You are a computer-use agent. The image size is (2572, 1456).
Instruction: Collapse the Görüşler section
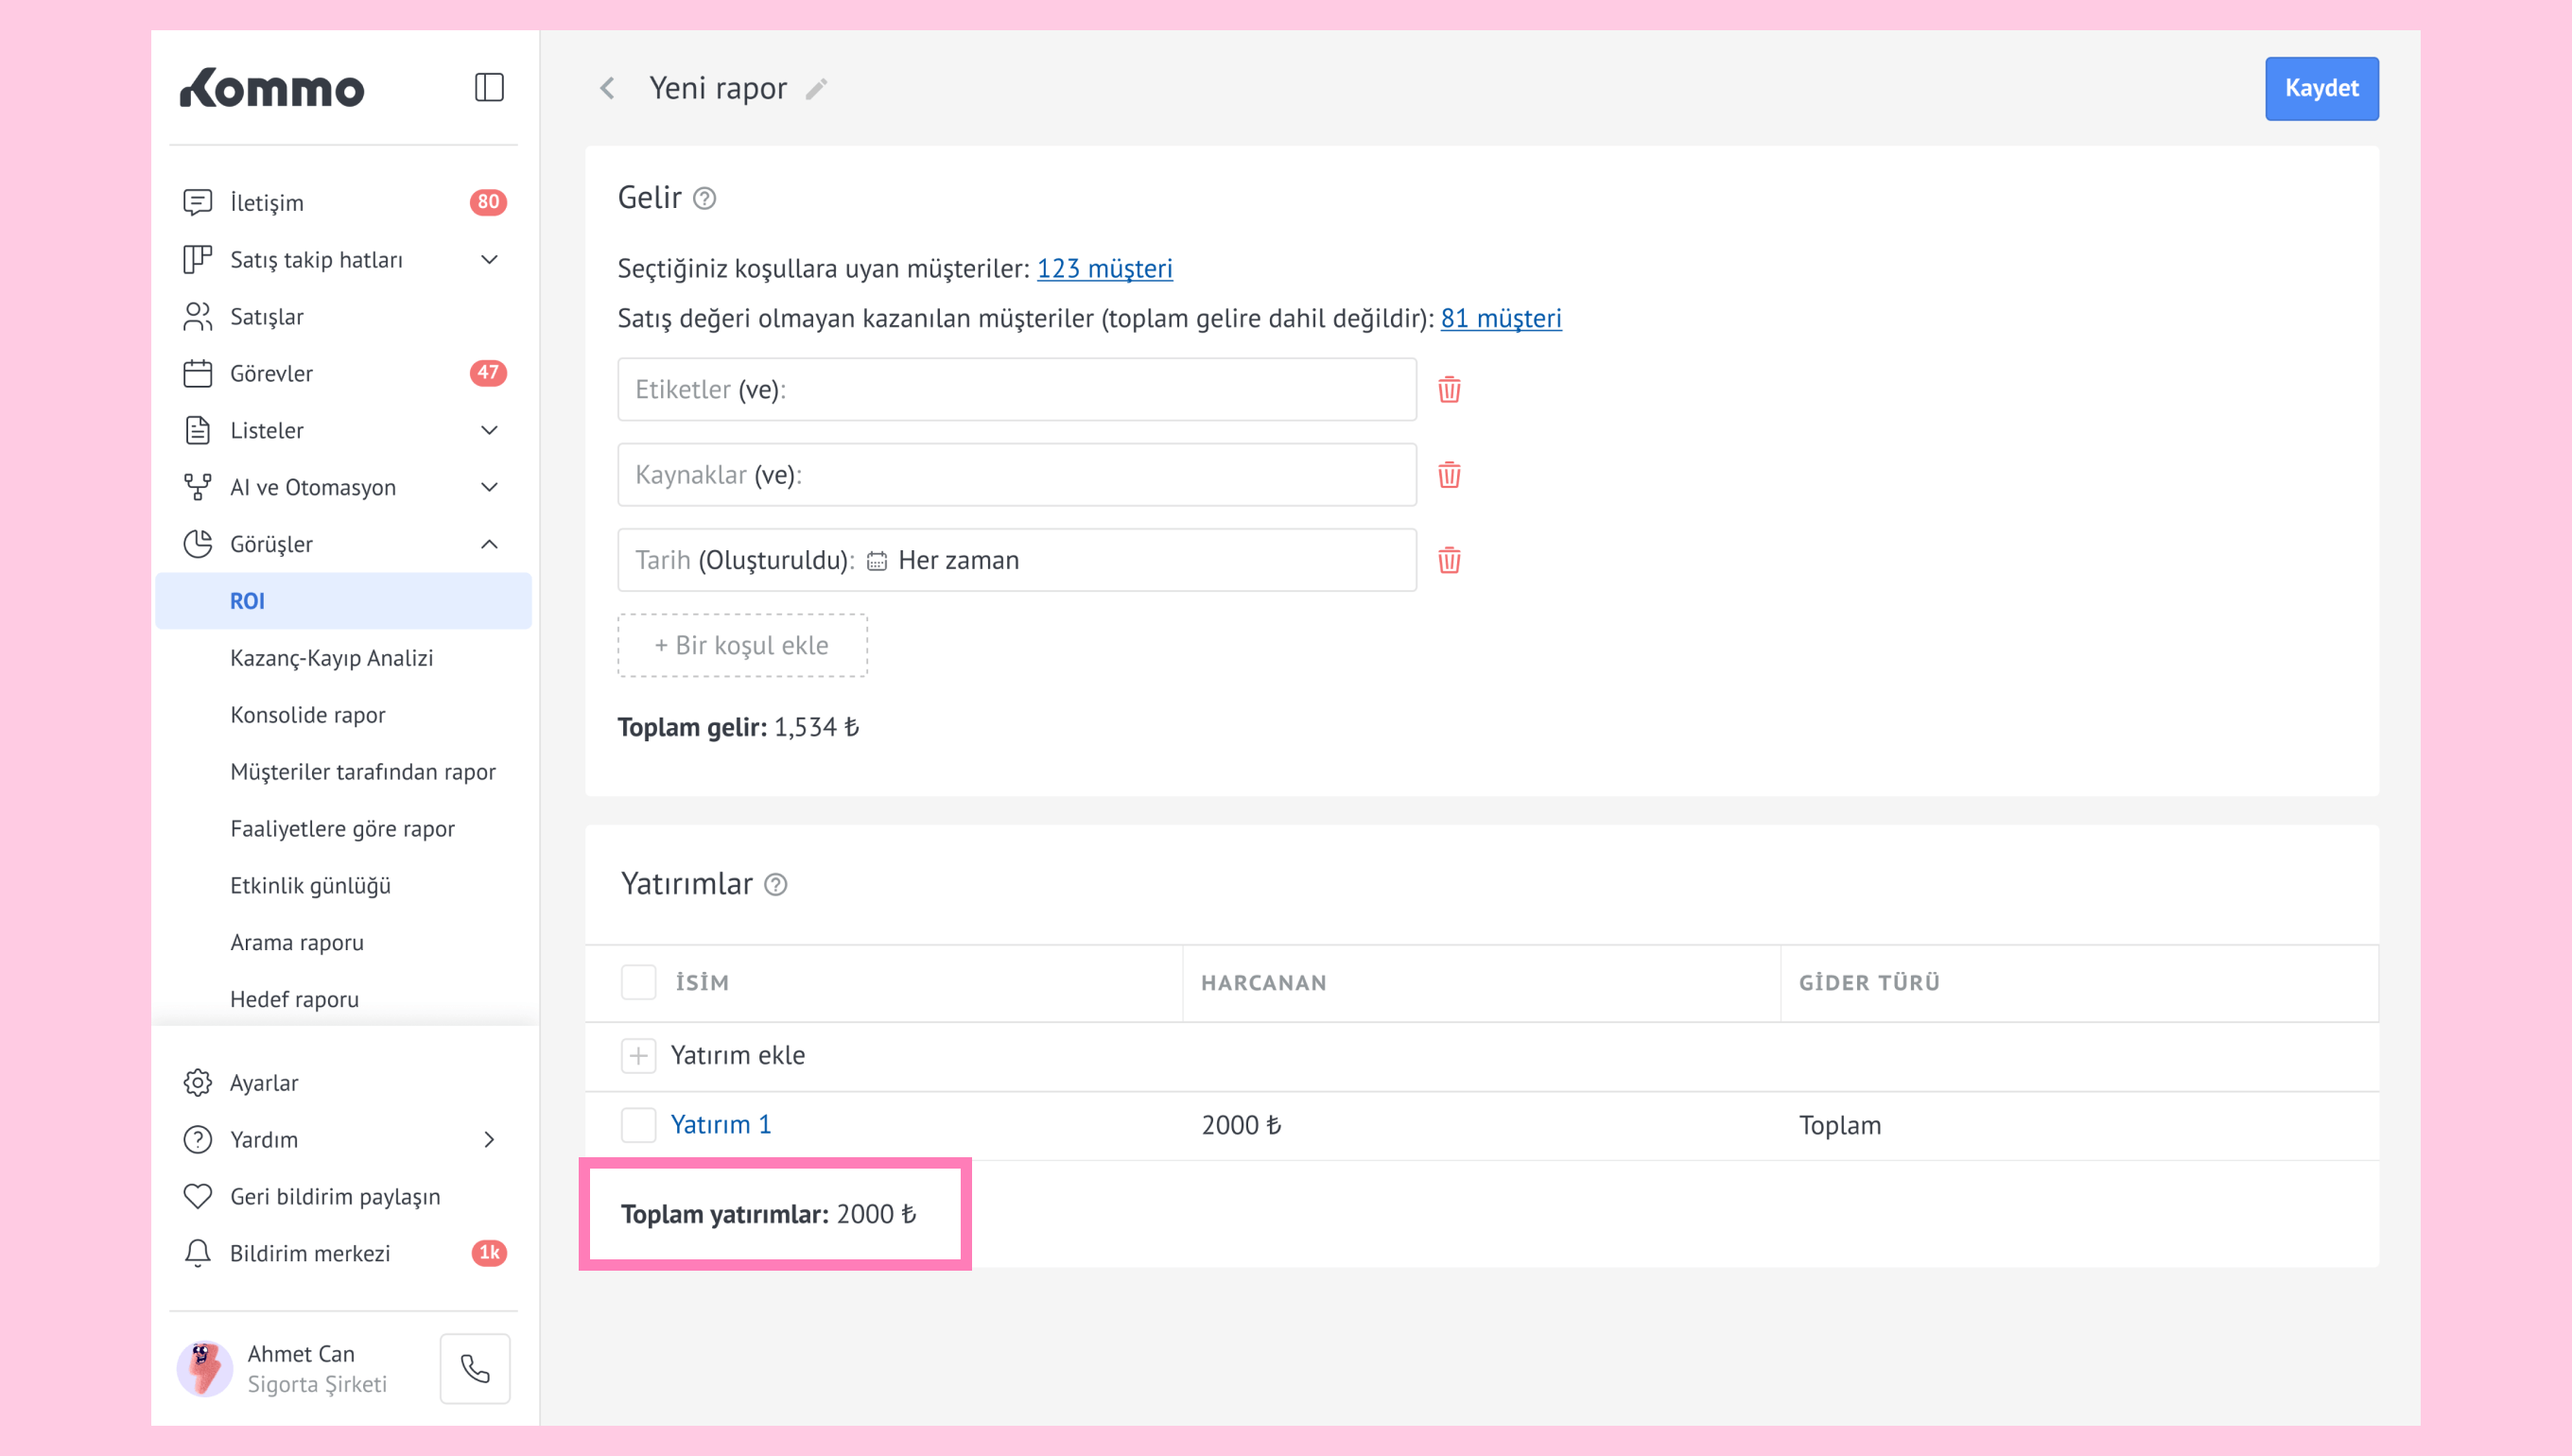[x=489, y=544]
